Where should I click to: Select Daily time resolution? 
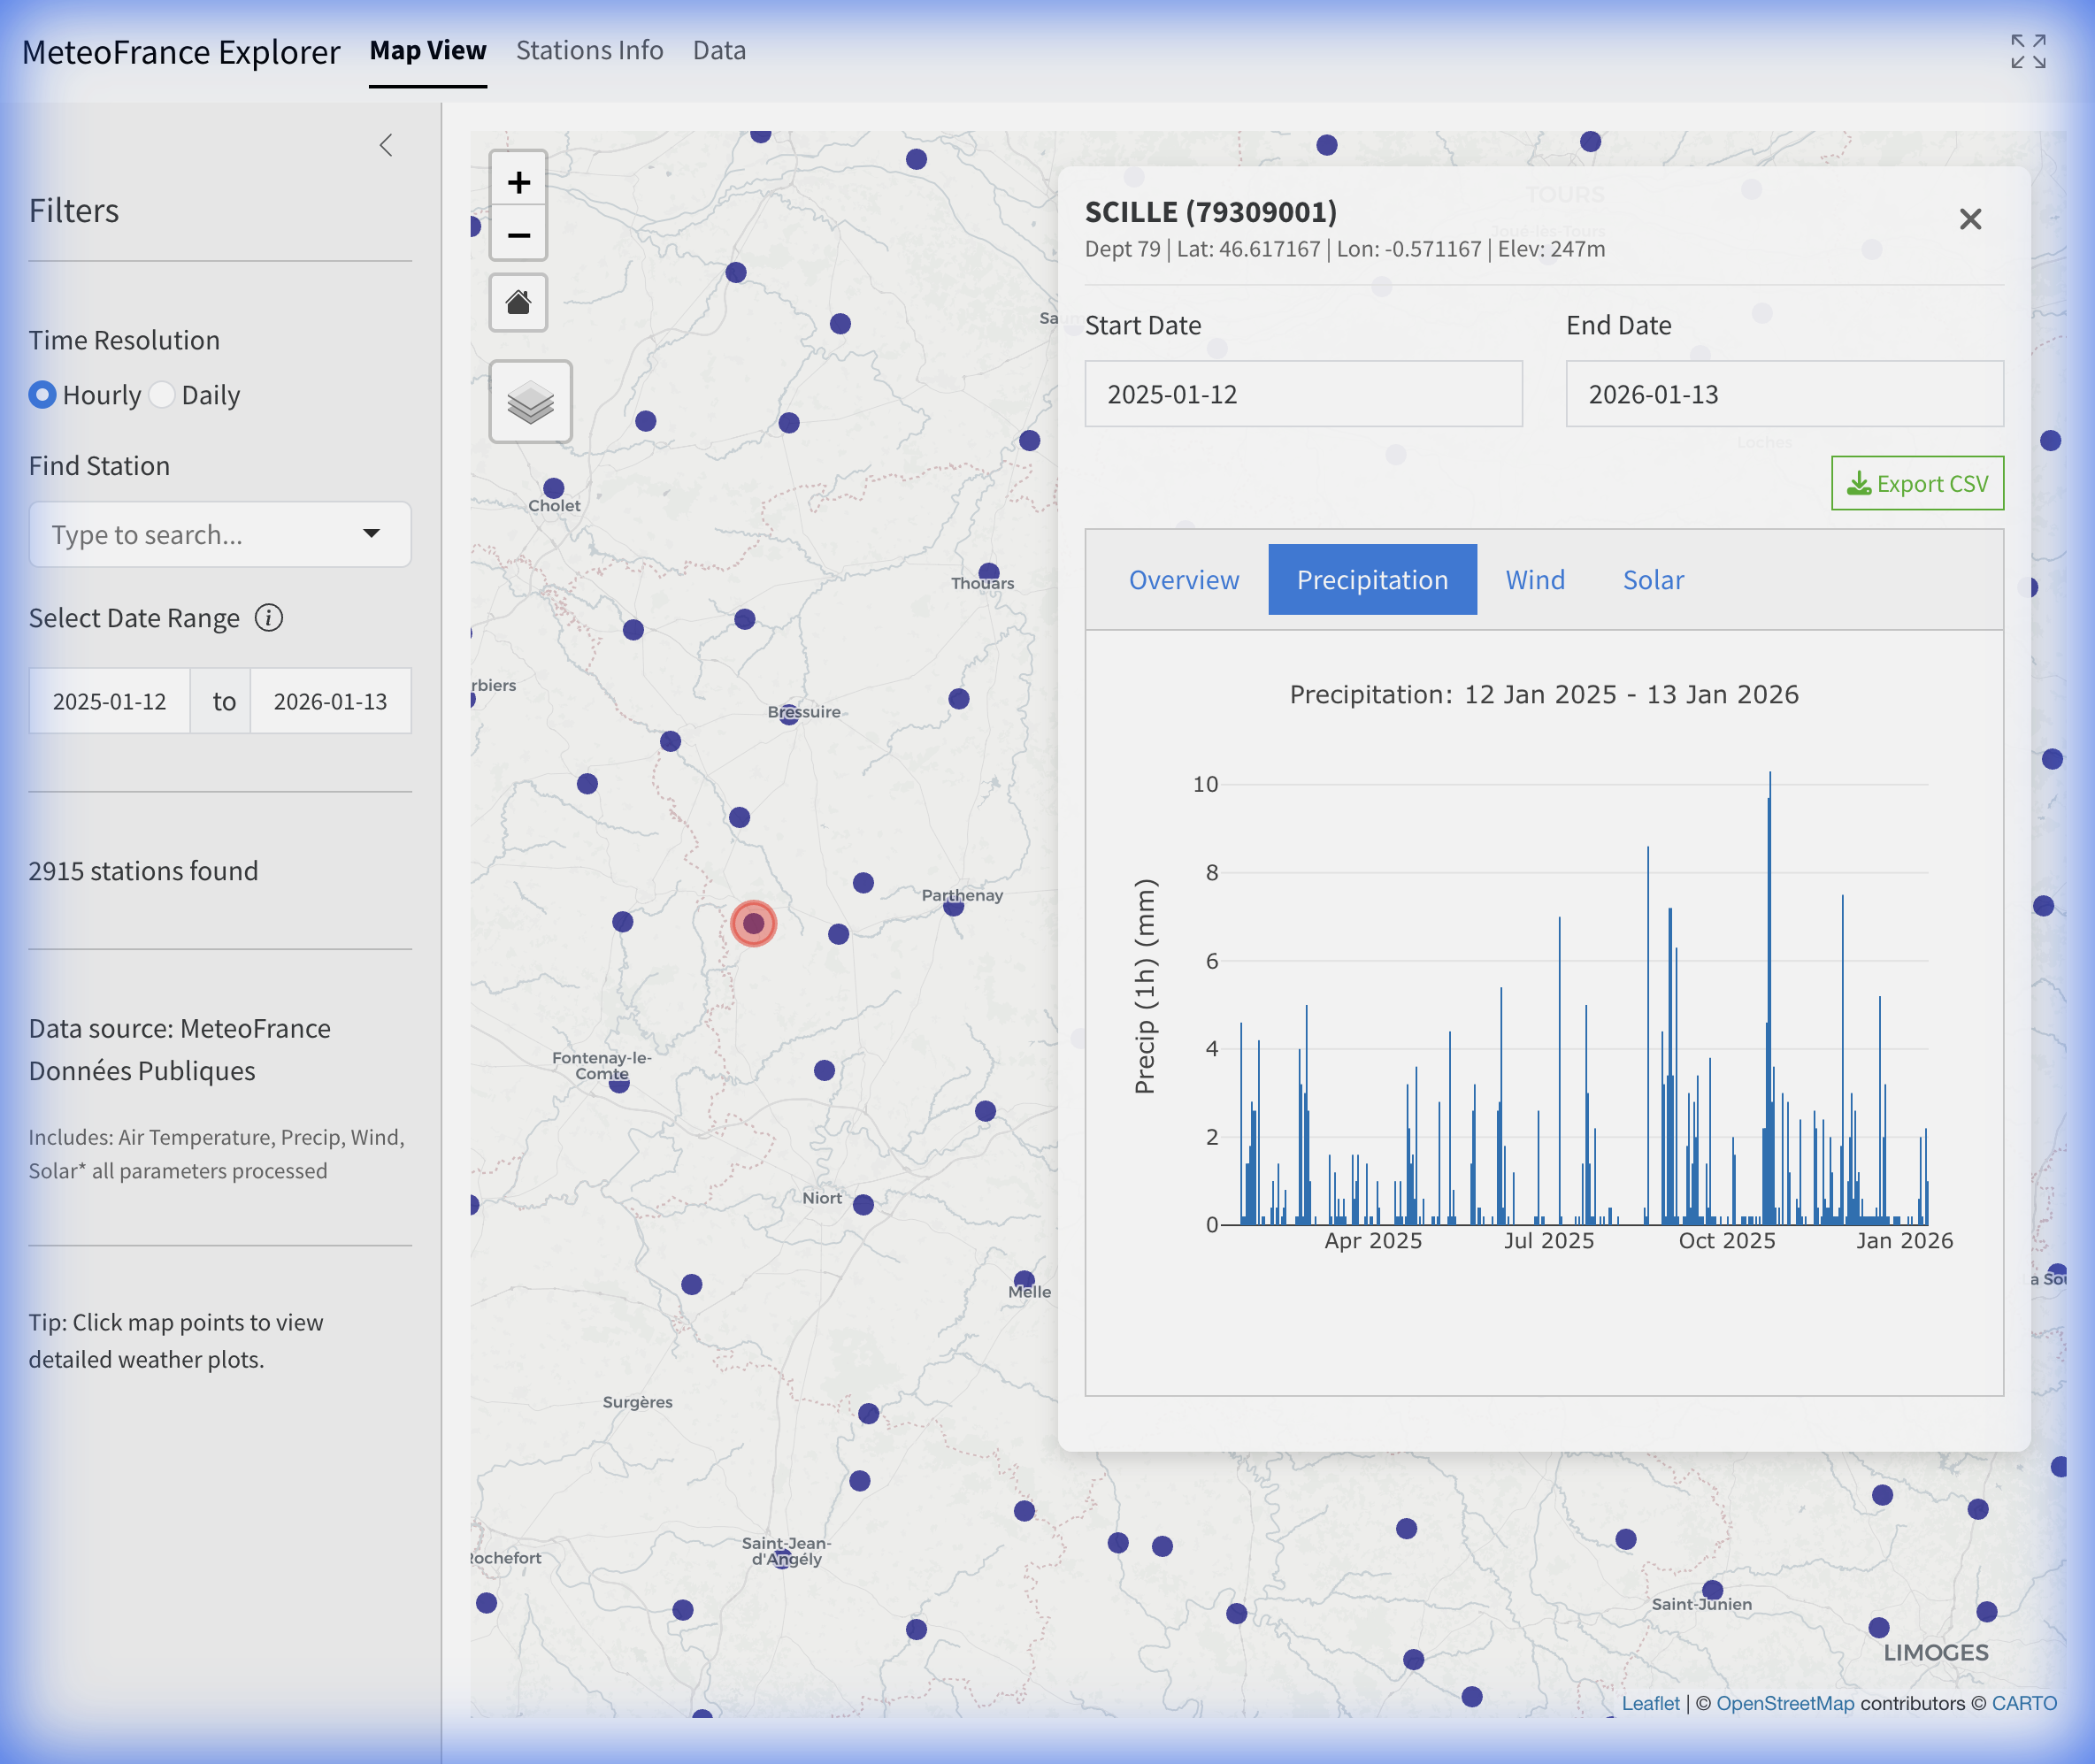pyautogui.click(x=162, y=395)
